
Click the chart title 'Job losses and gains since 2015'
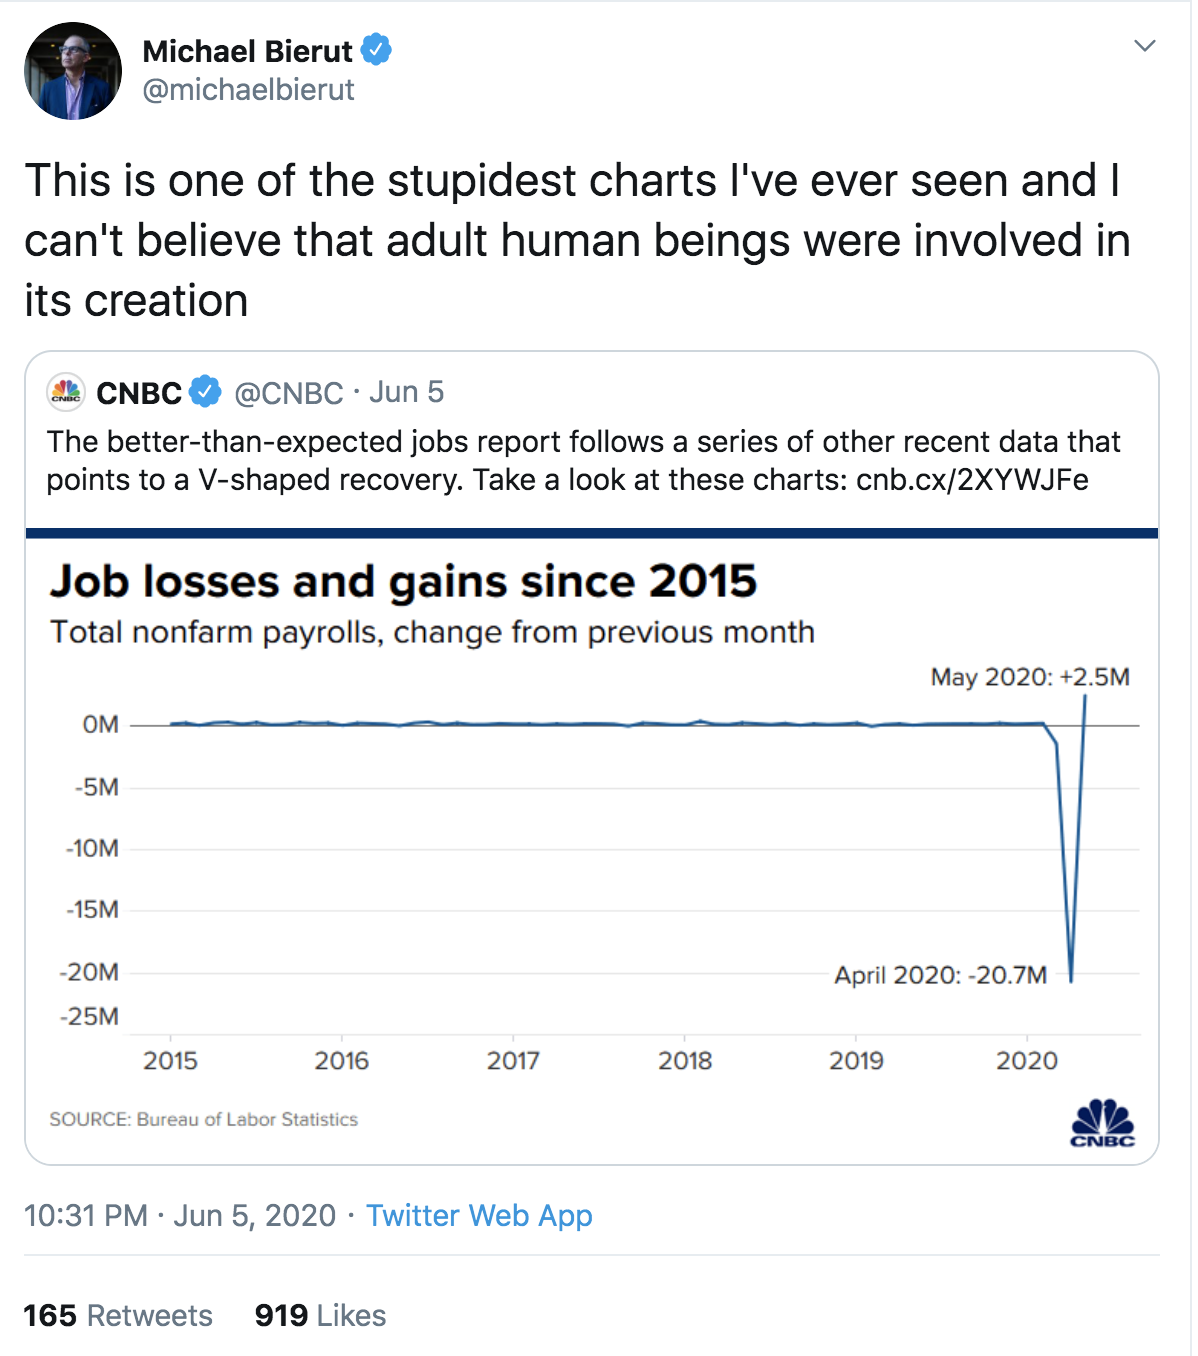(x=403, y=581)
